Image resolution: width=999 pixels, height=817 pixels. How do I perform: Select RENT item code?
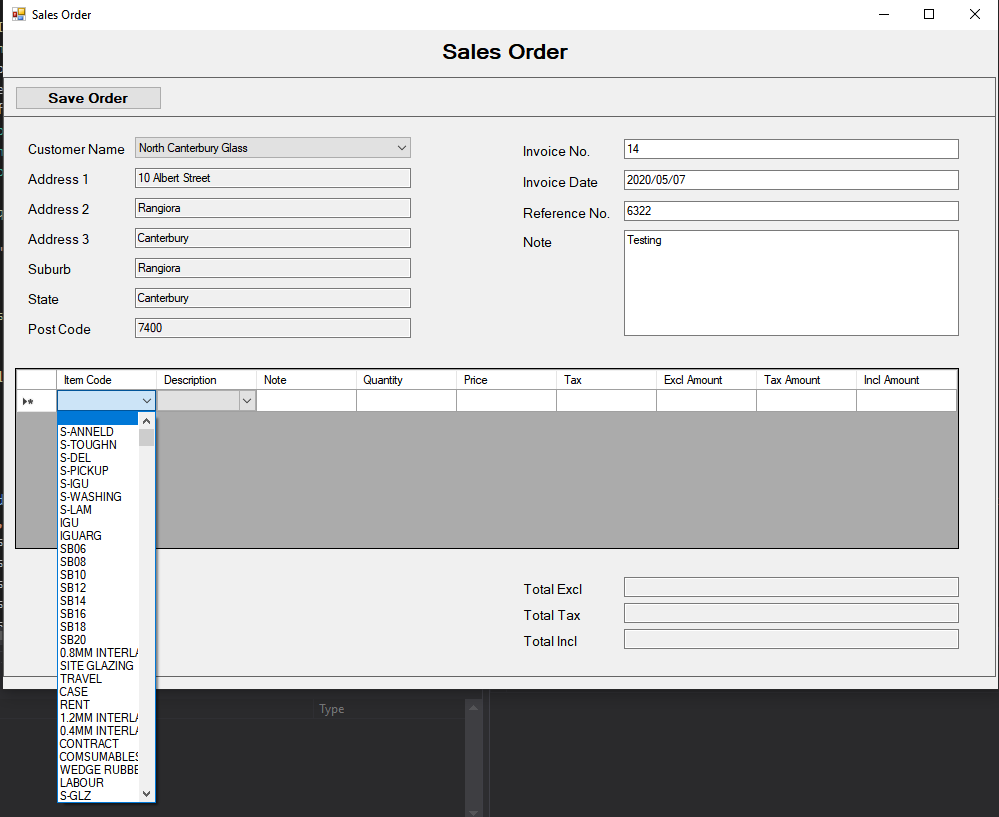(99, 705)
